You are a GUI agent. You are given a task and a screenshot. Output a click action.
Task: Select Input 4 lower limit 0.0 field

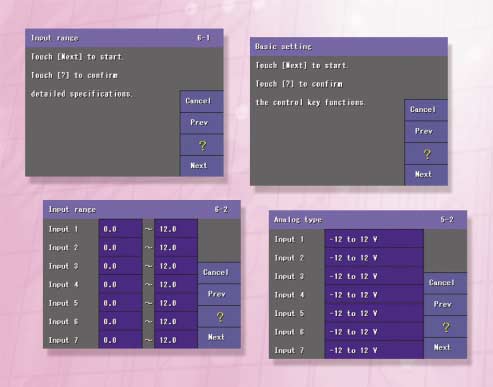pos(120,284)
